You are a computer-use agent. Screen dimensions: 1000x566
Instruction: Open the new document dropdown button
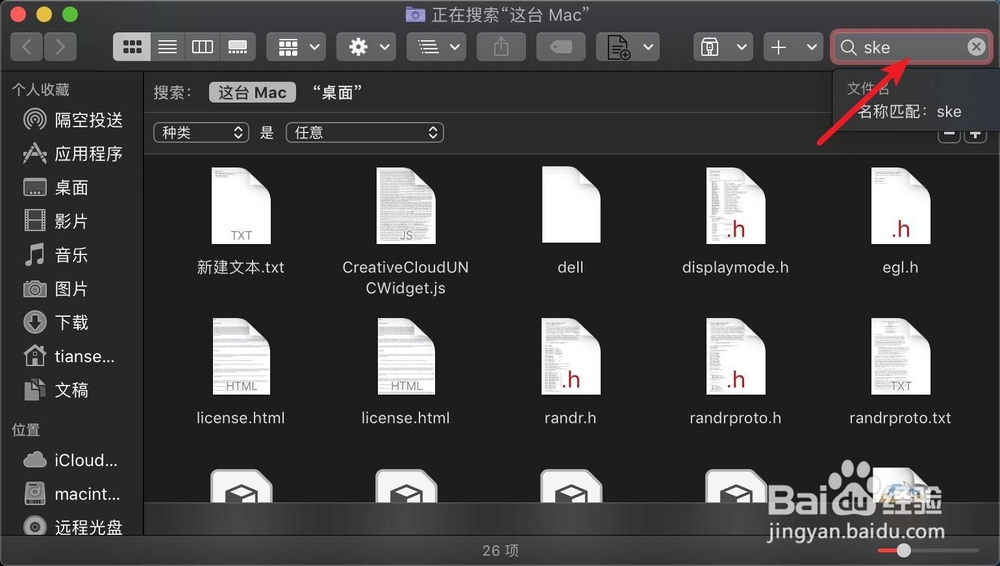coord(628,47)
